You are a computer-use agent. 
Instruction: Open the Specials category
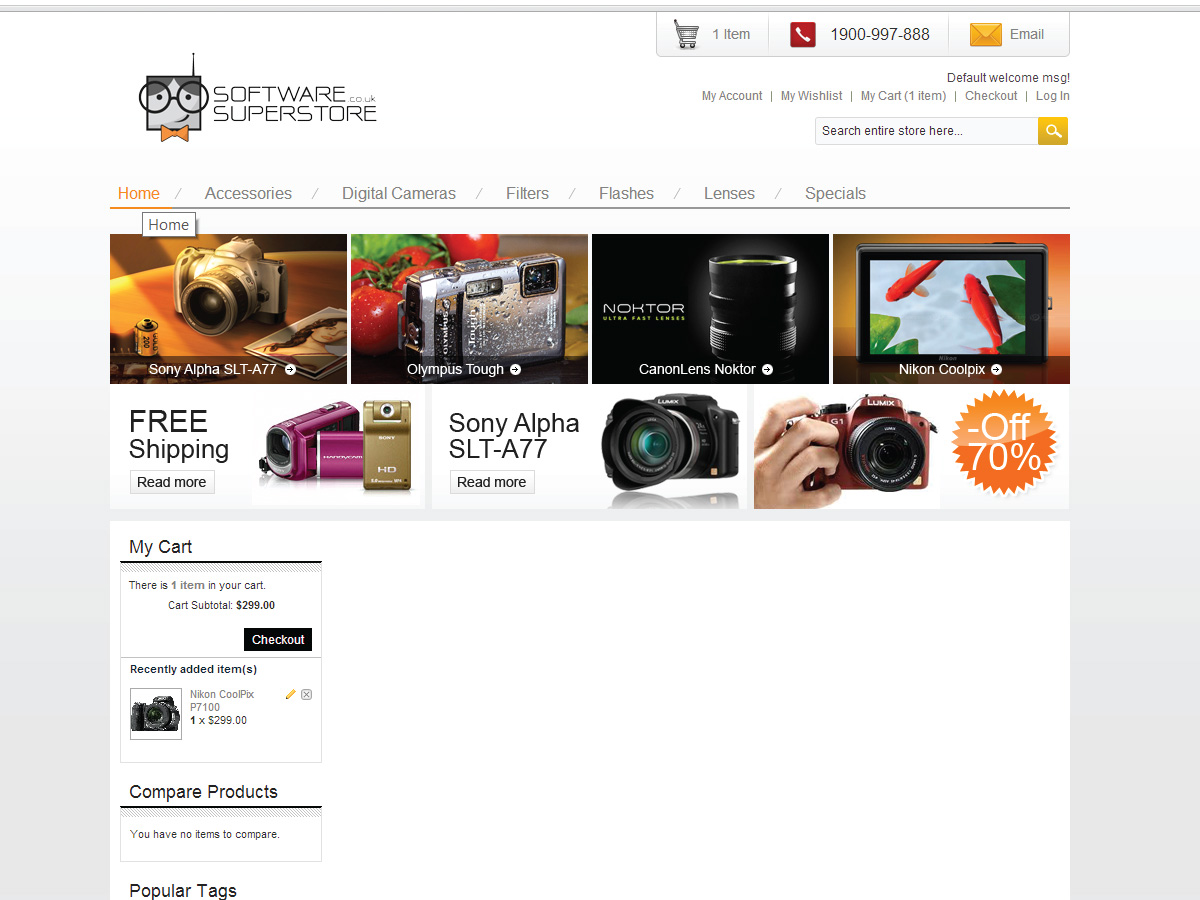pos(835,193)
